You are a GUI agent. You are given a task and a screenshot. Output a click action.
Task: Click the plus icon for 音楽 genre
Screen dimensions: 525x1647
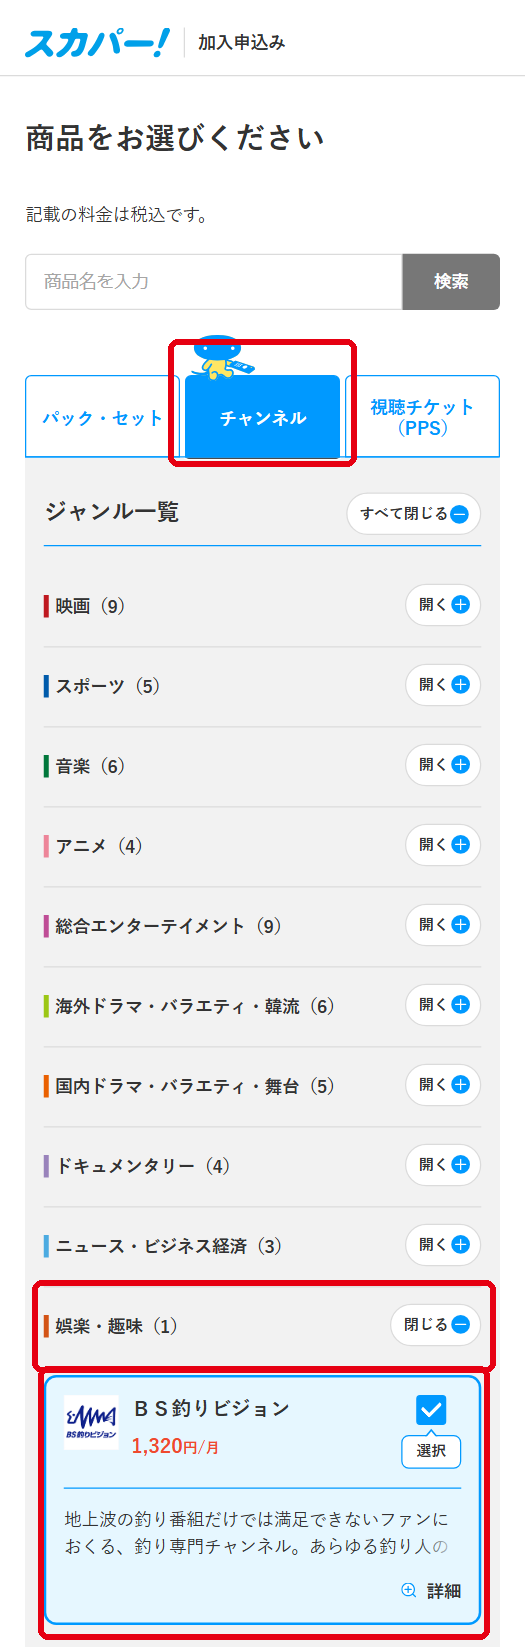[x=460, y=765]
